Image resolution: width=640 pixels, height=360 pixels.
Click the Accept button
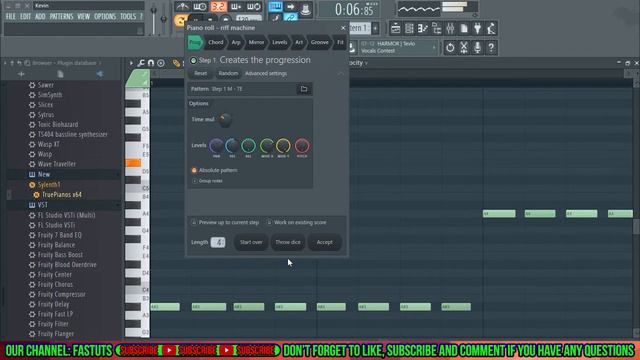click(x=324, y=242)
